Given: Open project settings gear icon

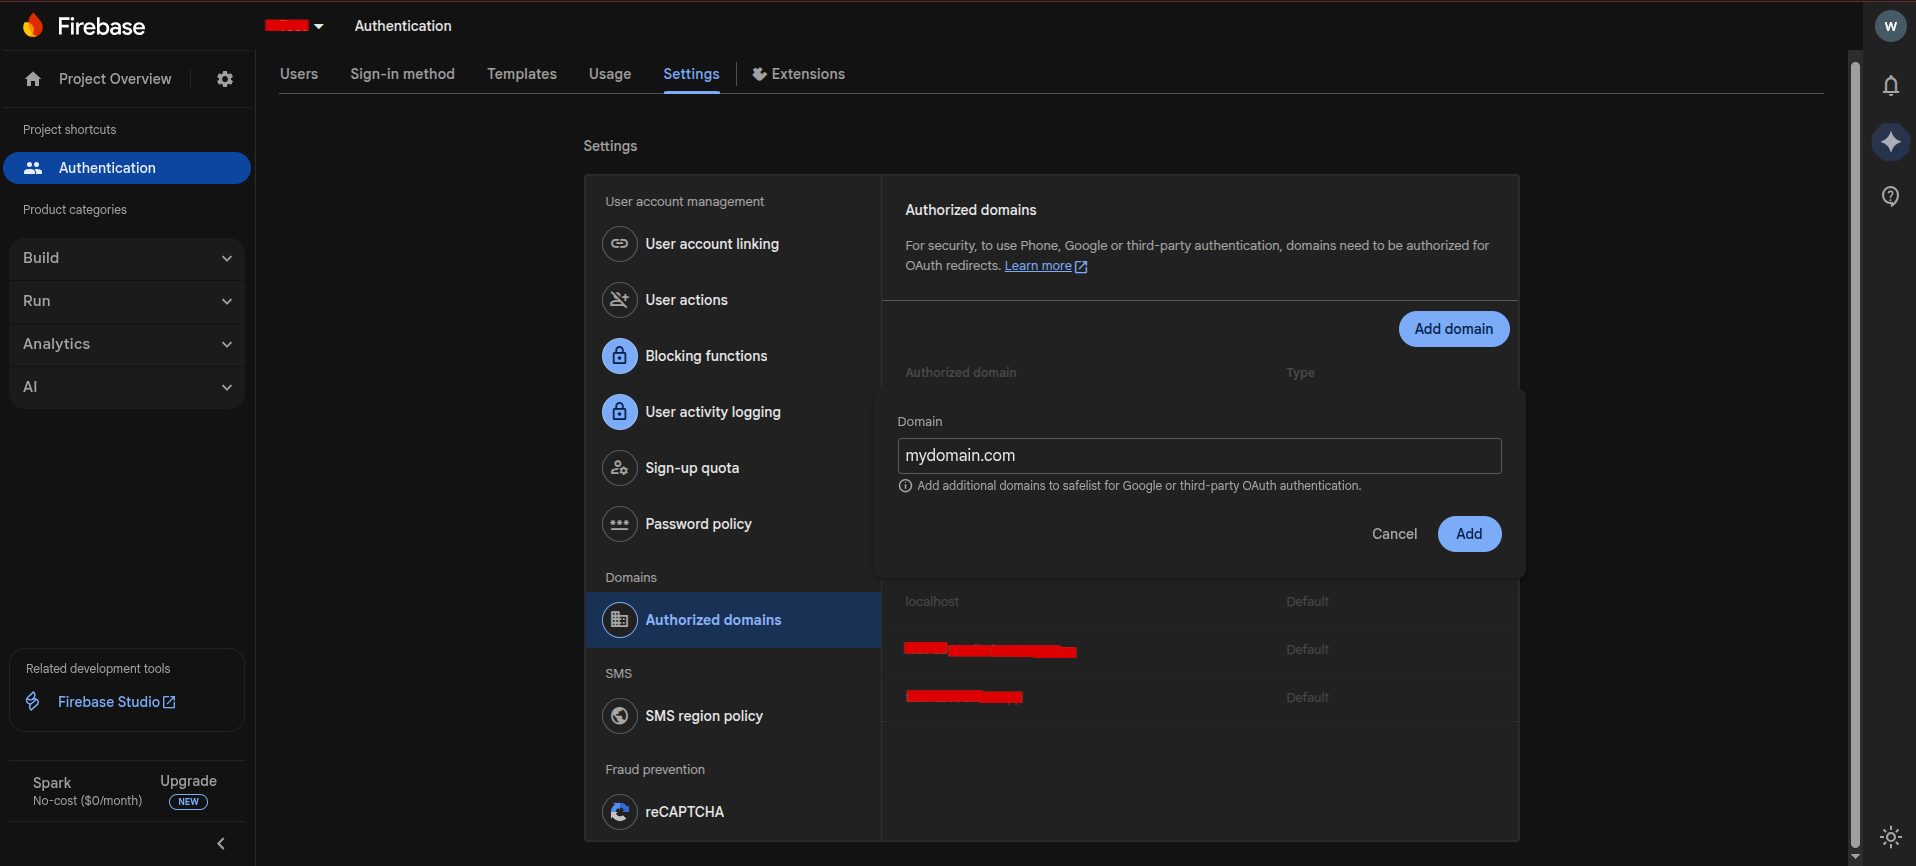Looking at the screenshot, I should (x=225, y=79).
